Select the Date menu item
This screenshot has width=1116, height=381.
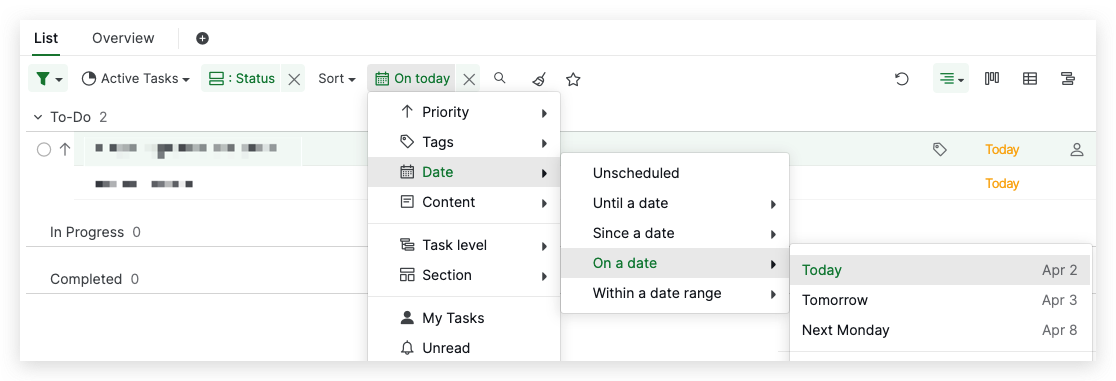click(464, 172)
